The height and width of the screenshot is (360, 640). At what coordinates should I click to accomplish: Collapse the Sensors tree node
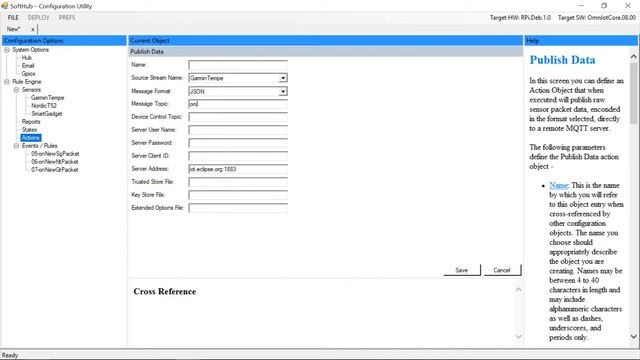(x=16, y=90)
